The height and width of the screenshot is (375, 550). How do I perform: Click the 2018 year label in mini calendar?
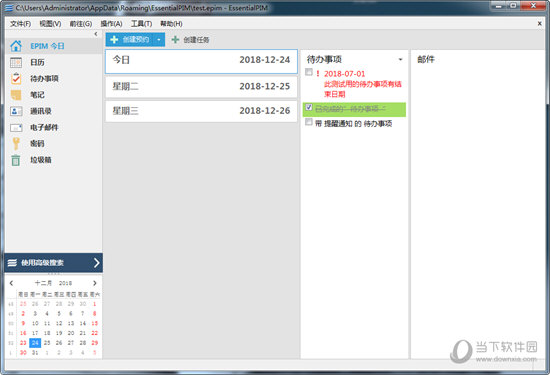[65, 283]
